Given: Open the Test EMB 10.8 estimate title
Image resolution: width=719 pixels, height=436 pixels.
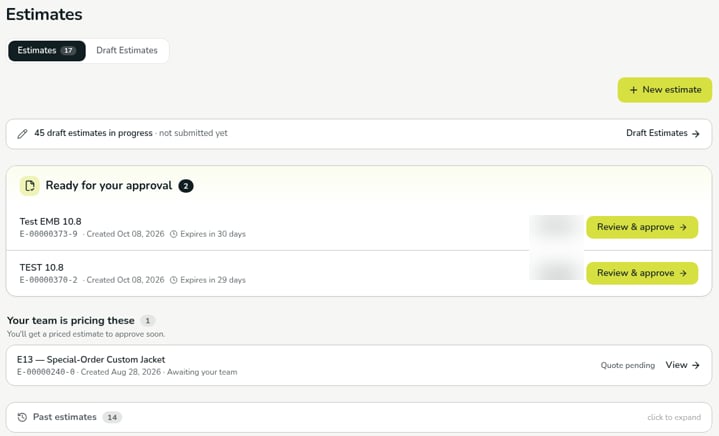Looking at the screenshot, I should [x=50, y=221].
